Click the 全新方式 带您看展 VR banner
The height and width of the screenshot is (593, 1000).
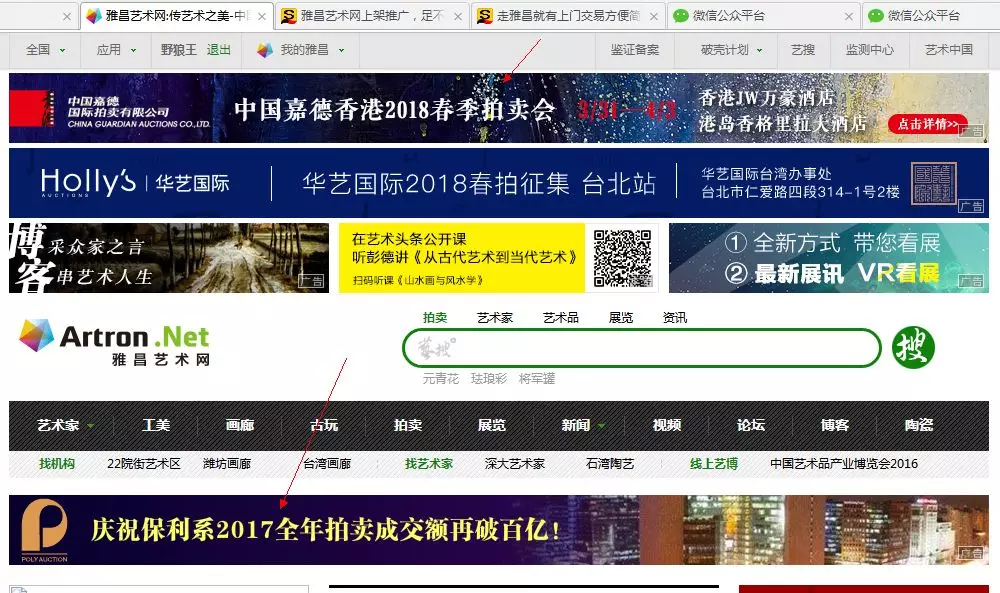[x=829, y=258]
